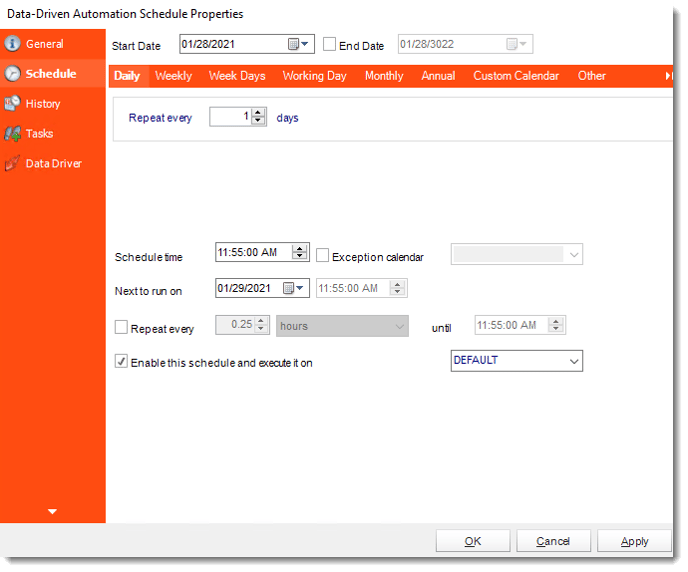This screenshot has height=572, width=688.
Task: Click the OK button
Action: [x=473, y=541]
